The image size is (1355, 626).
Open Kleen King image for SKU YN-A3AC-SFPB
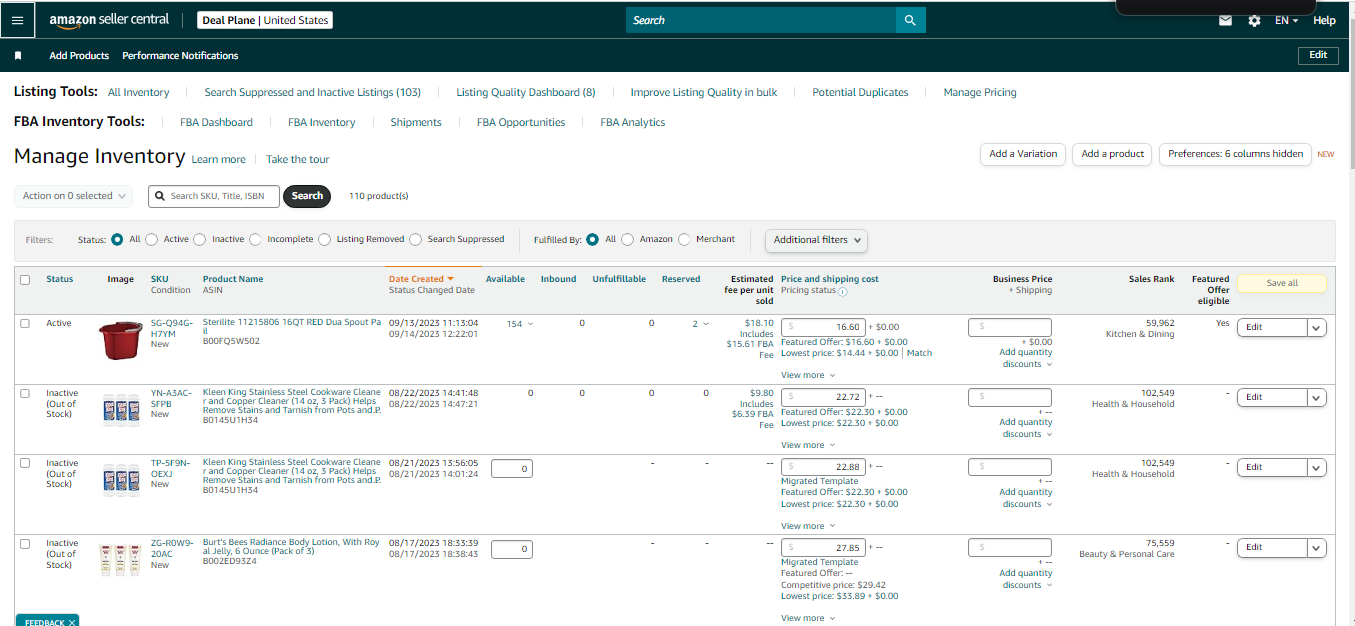[121, 410]
